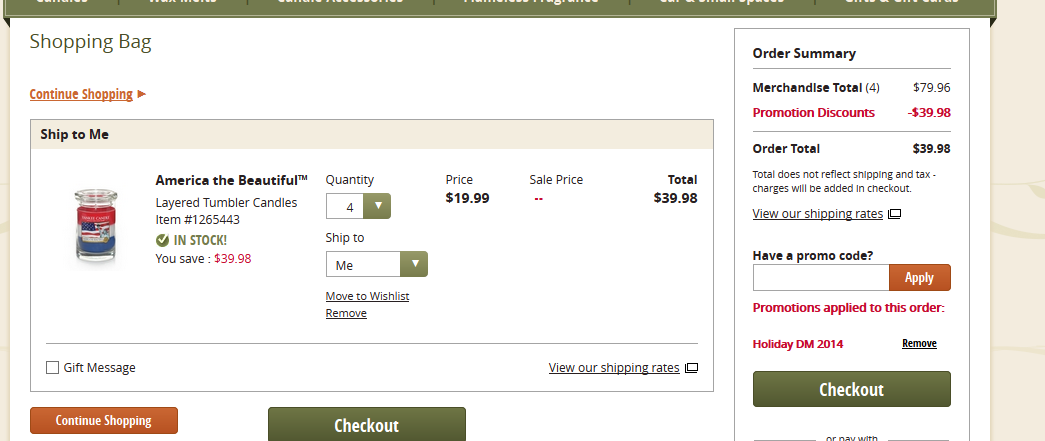The image size is (1045, 441).
Task: Click popup icon beside cart shipping rates
Action: click(691, 368)
